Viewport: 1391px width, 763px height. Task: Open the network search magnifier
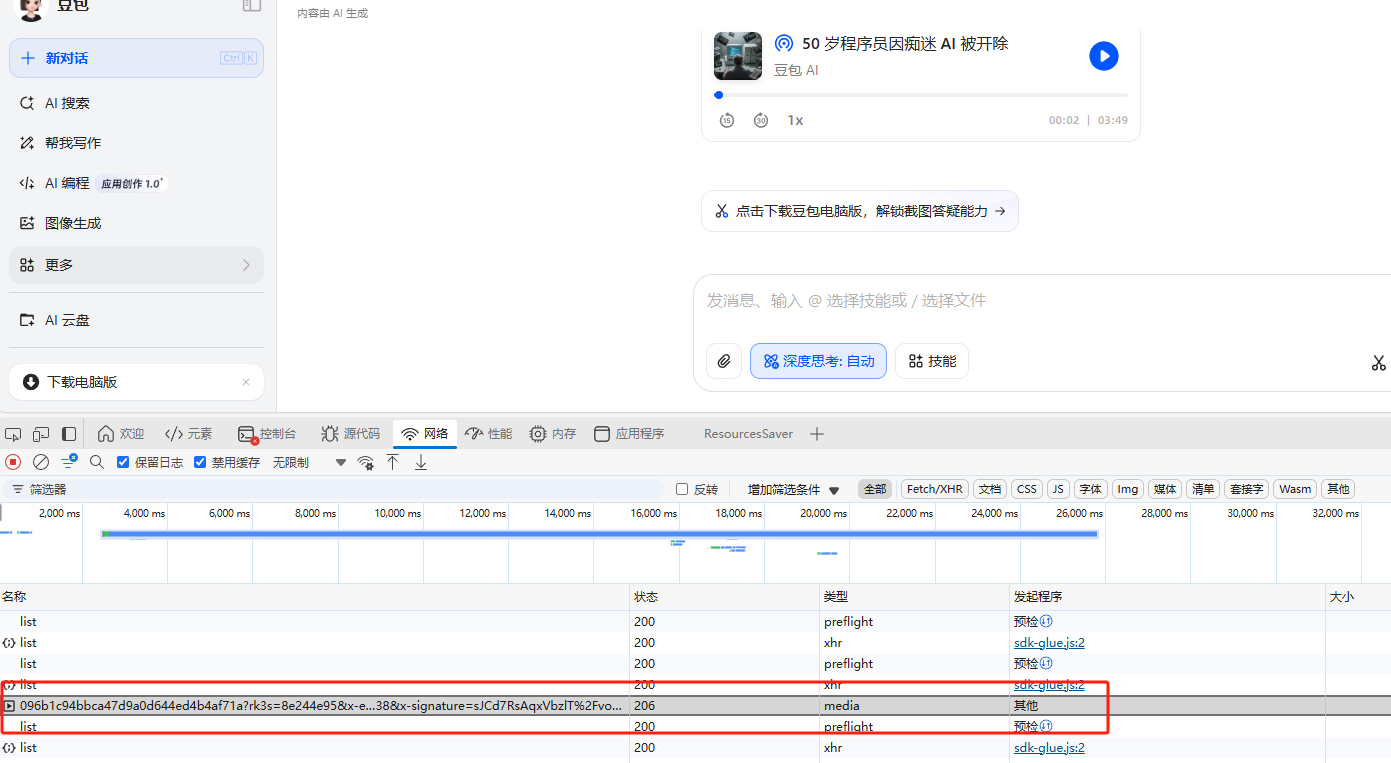(97, 462)
